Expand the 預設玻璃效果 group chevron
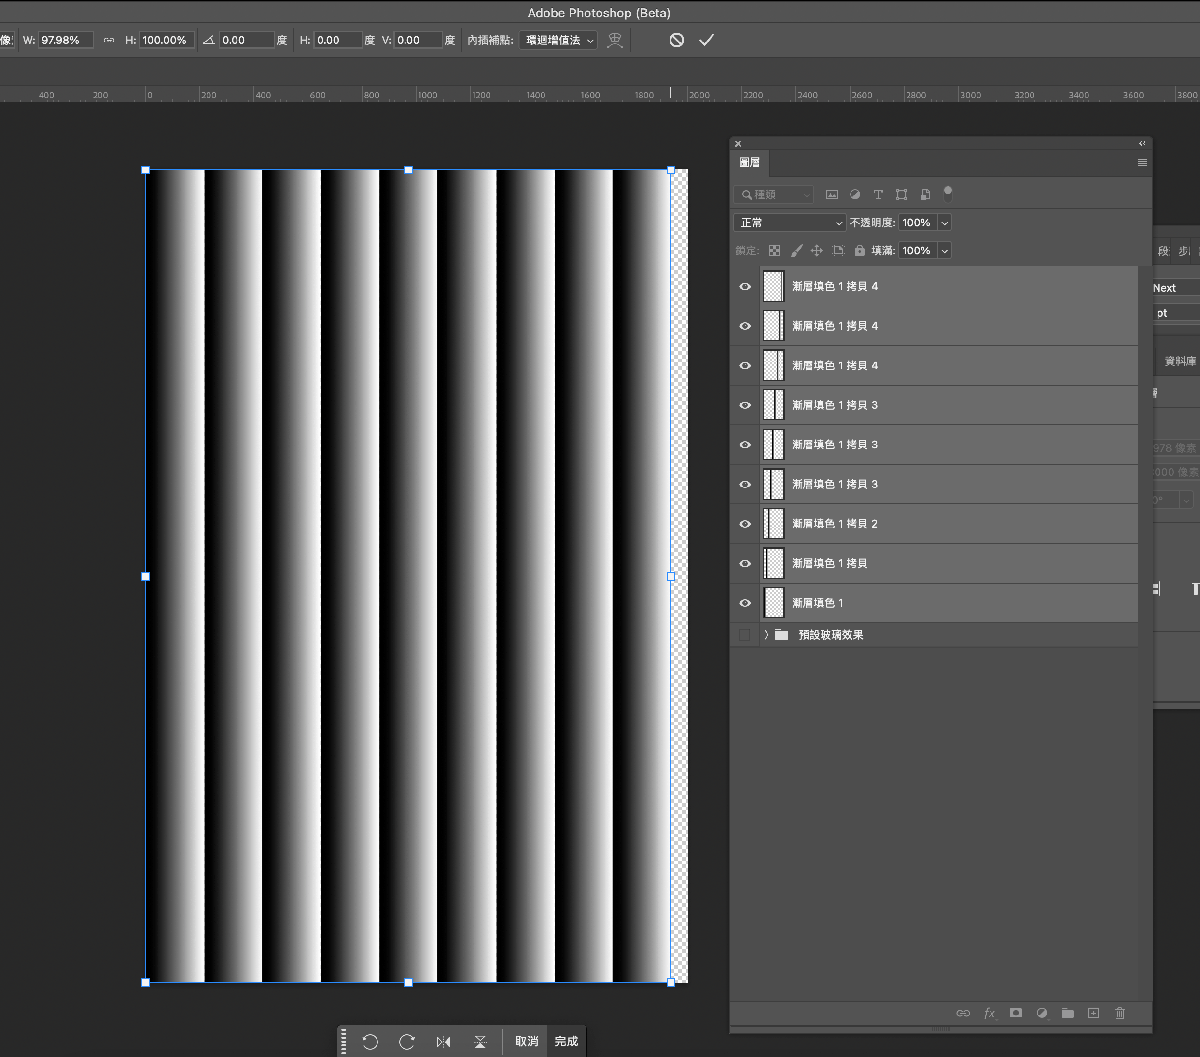 tap(766, 635)
